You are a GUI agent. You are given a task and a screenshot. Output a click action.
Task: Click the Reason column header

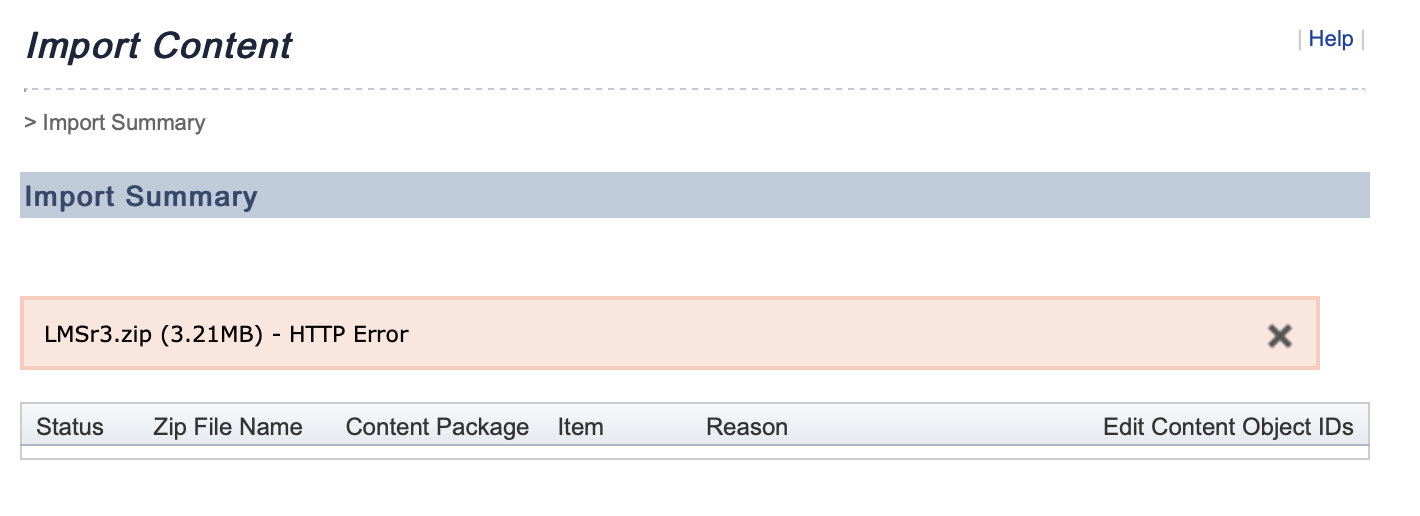[x=746, y=427]
